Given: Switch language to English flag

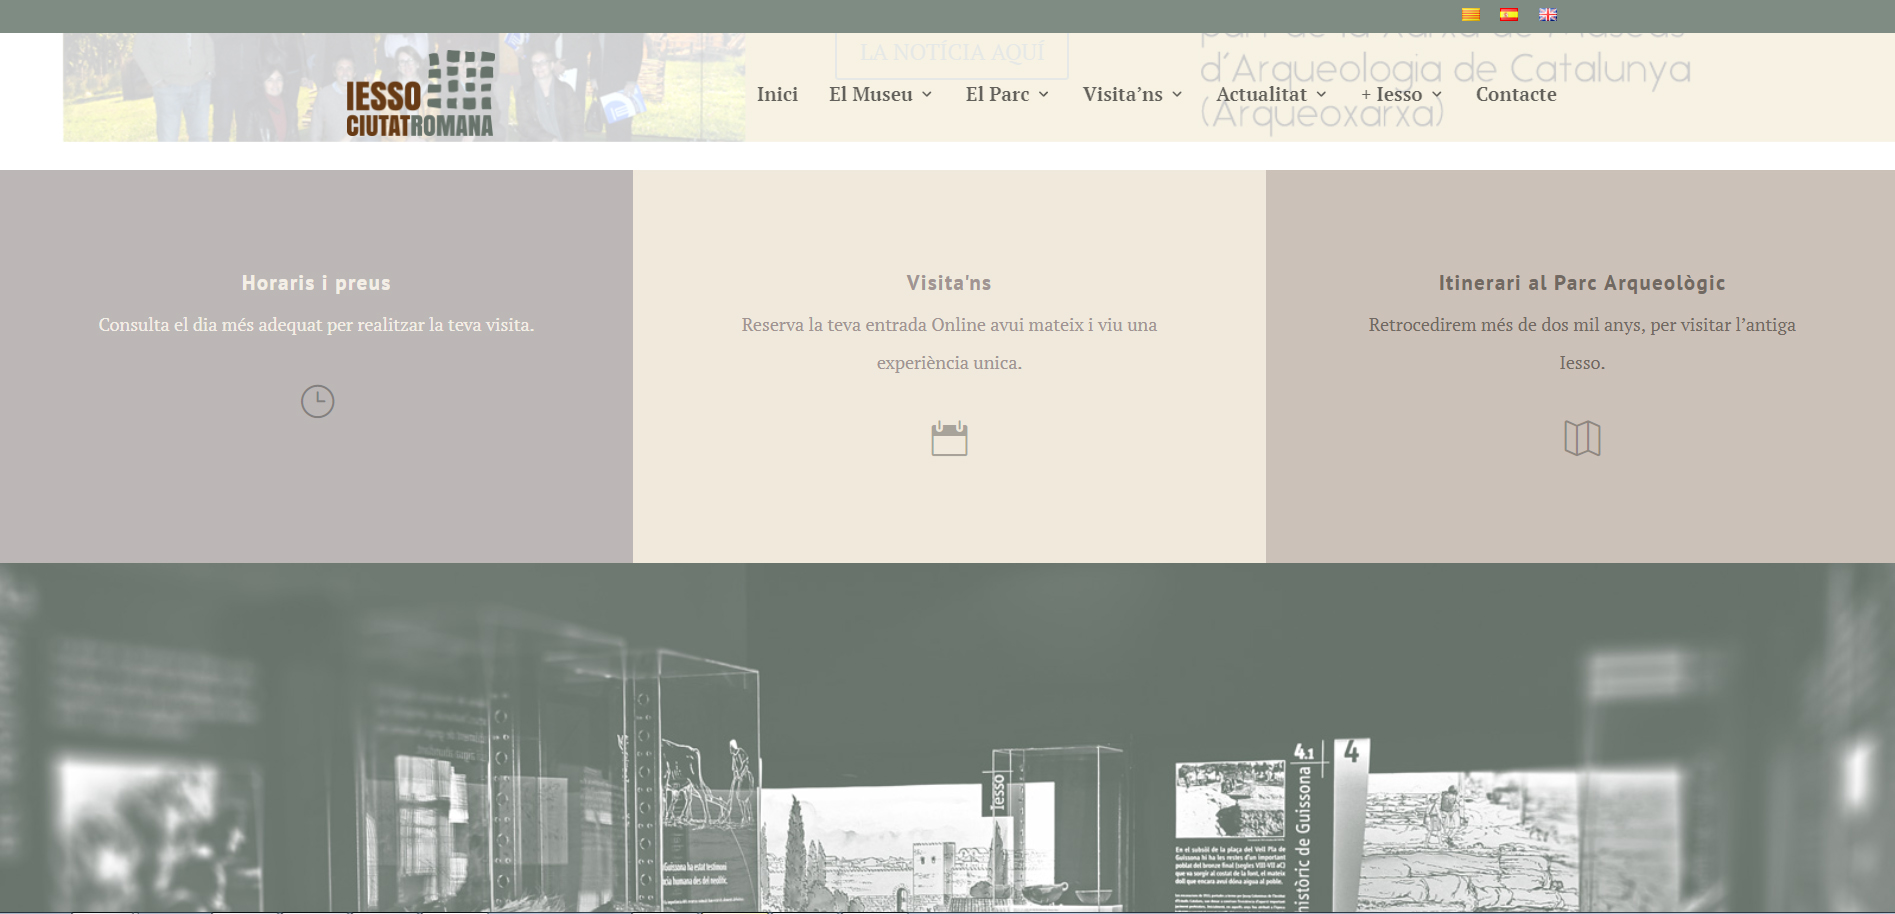Looking at the screenshot, I should [x=1547, y=14].
